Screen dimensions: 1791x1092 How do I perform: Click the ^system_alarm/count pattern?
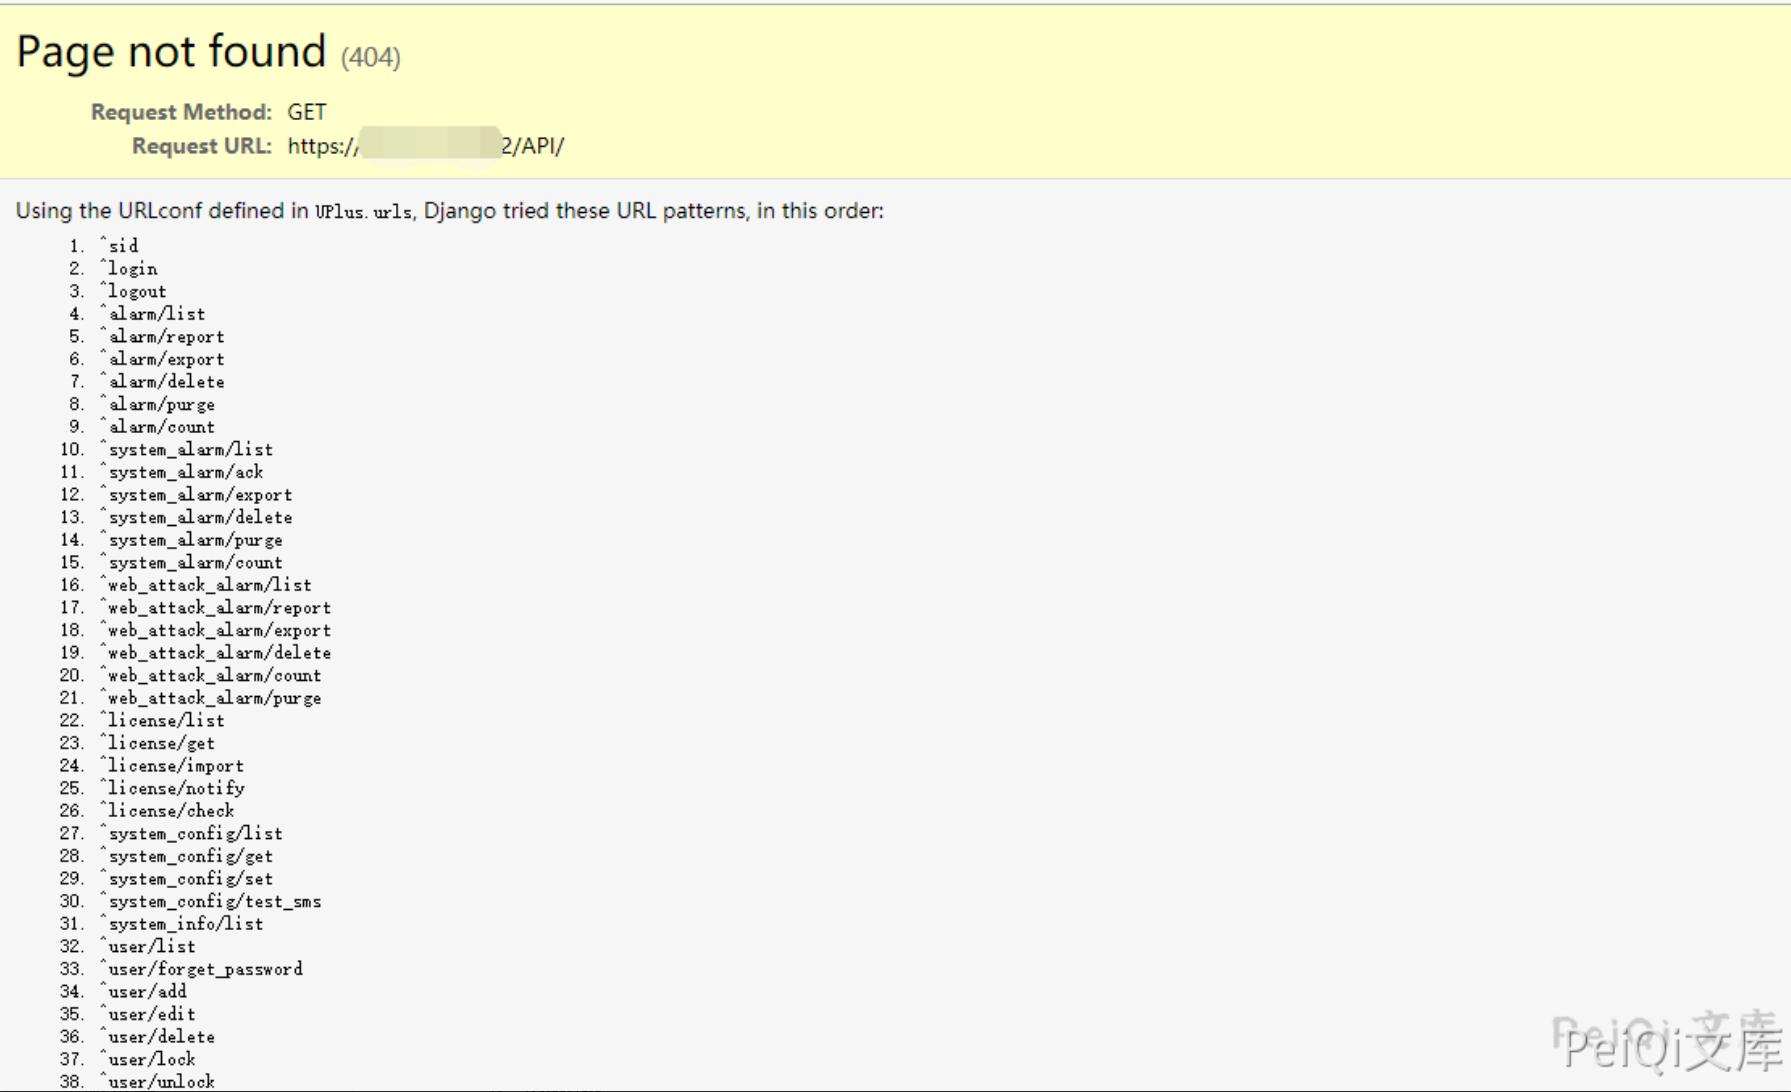[x=191, y=563]
